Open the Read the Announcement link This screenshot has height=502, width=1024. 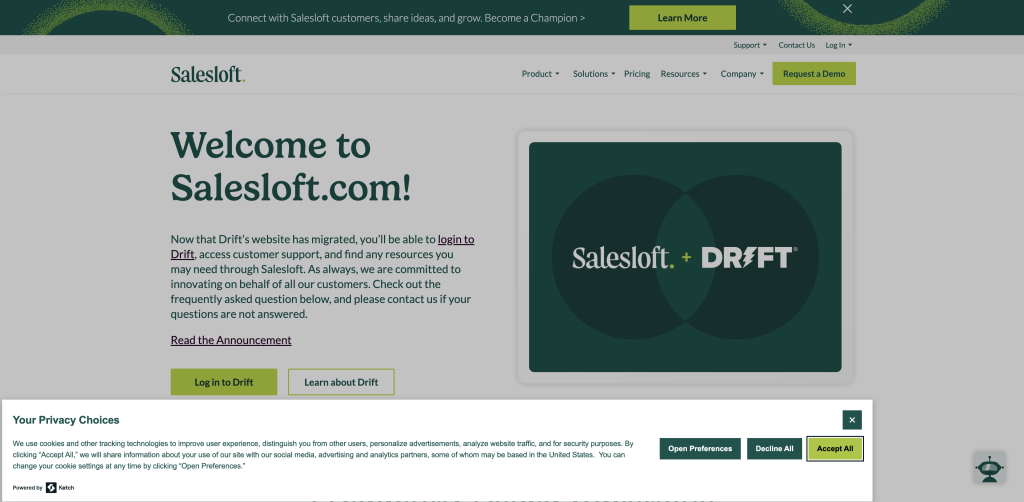point(231,340)
